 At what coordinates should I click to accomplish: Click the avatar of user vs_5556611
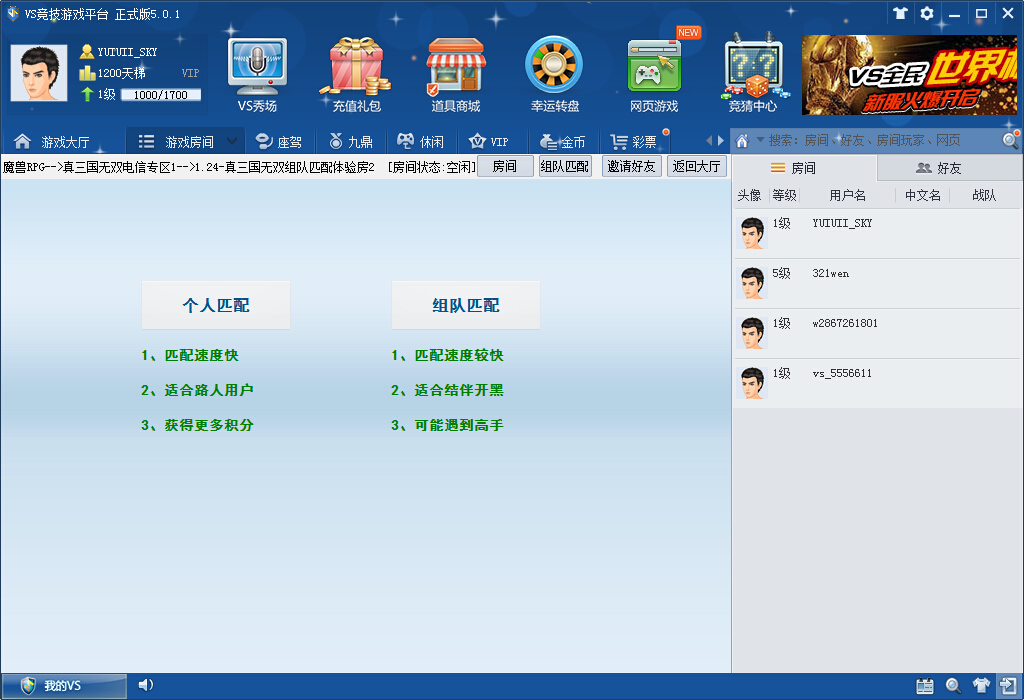[x=752, y=383]
